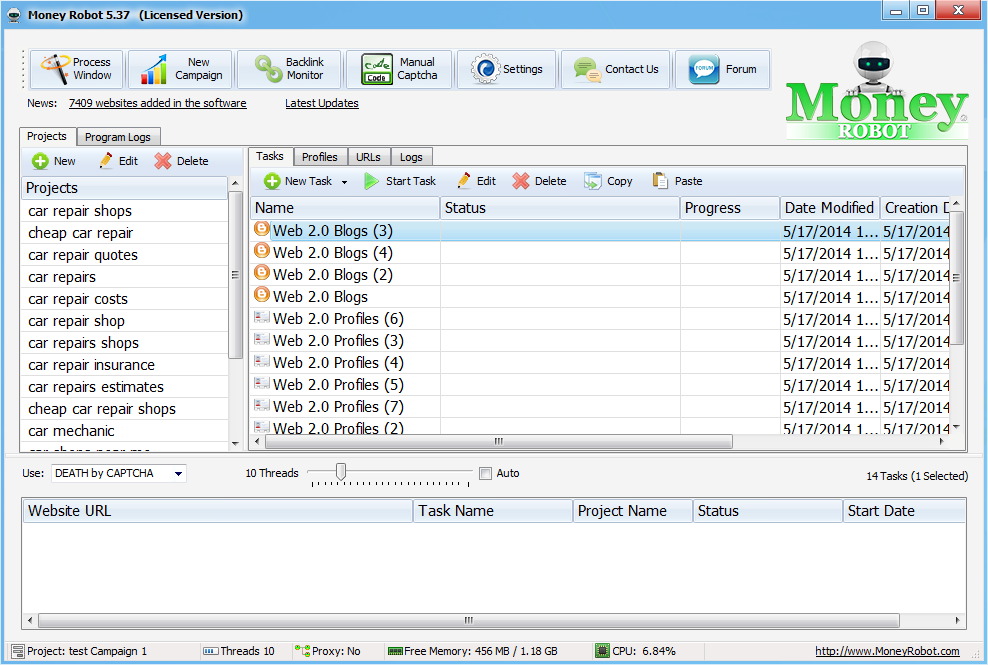Select the 'car mechanic' project
This screenshot has height=665, width=988.
point(124,431)
